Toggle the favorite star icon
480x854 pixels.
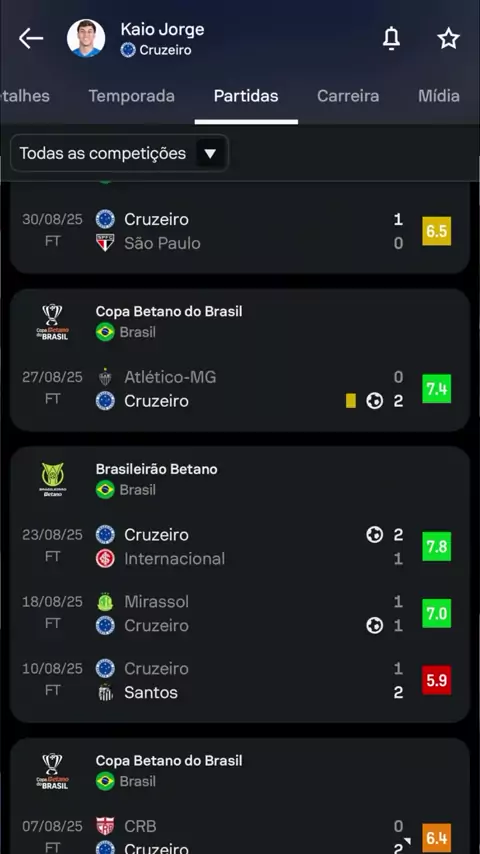[448, 39]
